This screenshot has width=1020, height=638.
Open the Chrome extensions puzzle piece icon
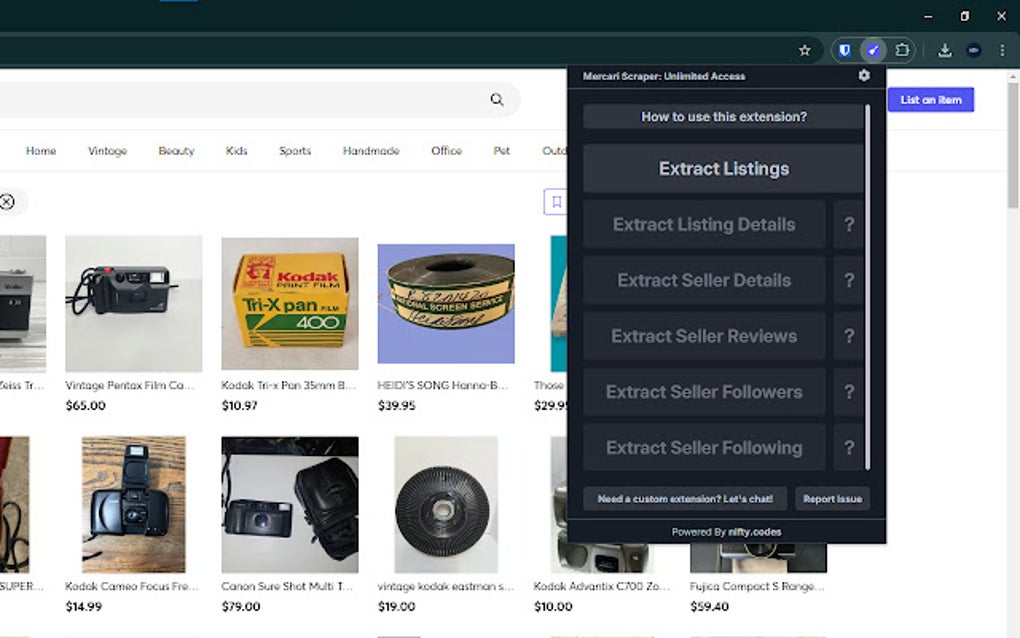point(902,49)
